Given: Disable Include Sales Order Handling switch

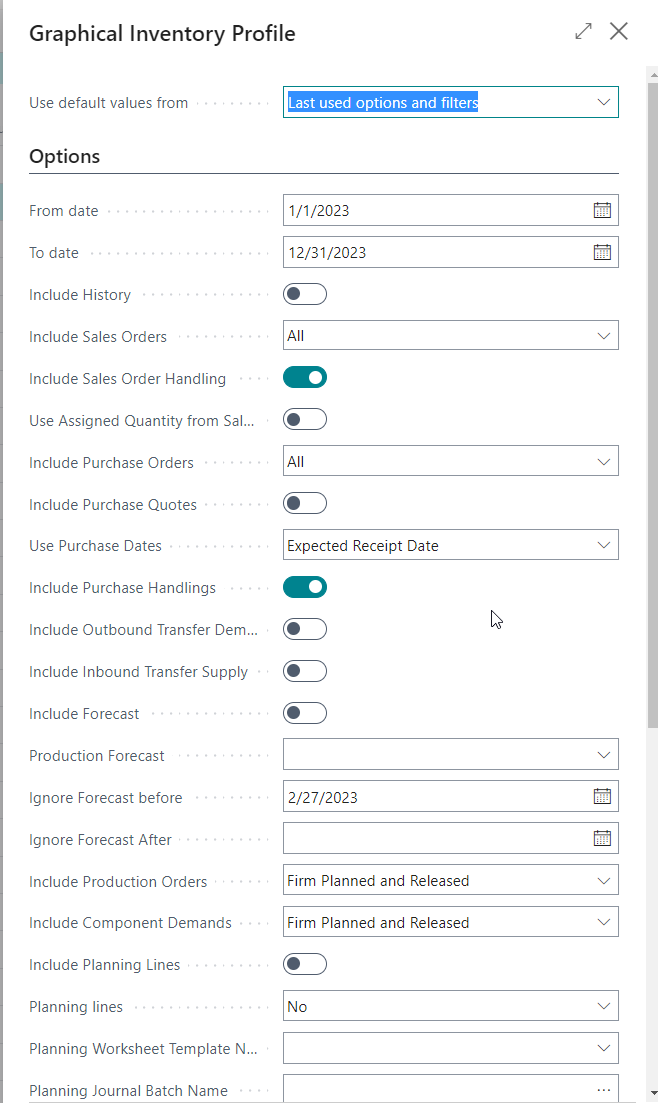Looking at the screenshot, I should coord(305,378).
